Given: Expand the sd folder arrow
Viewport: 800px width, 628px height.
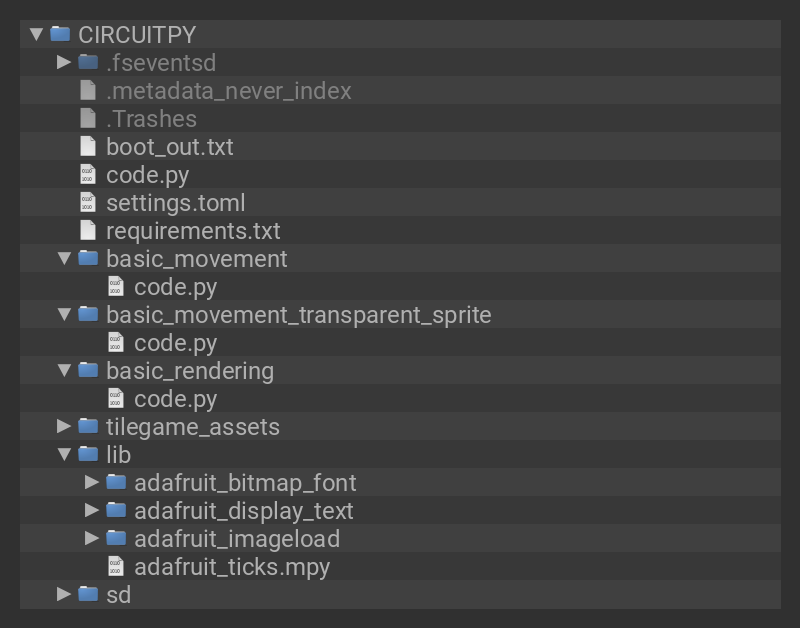Looking at the screenshot, I should coord(64,594).
